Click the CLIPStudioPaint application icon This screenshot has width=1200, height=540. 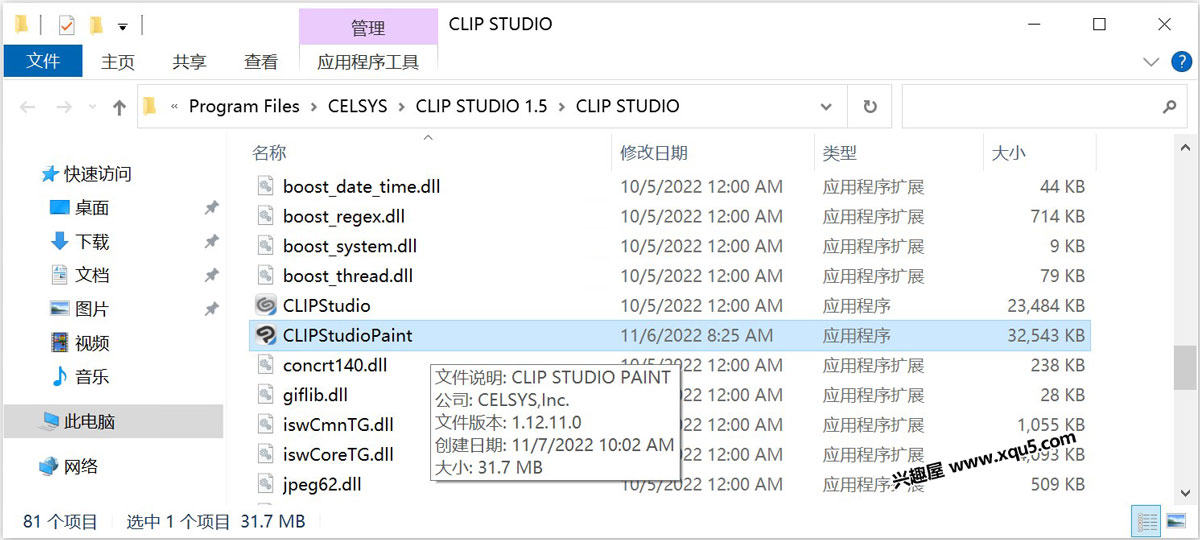pos(266,335)
